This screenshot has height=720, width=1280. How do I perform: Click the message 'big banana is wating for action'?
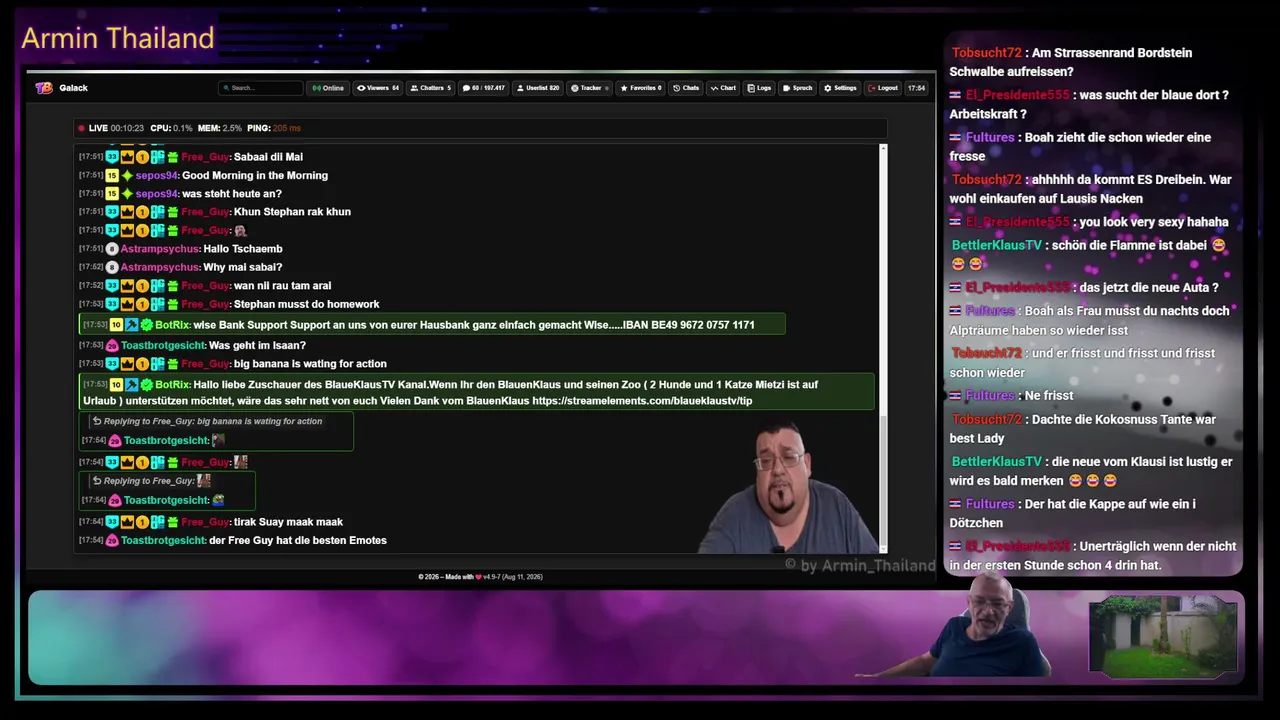click(x=310, y=364)
